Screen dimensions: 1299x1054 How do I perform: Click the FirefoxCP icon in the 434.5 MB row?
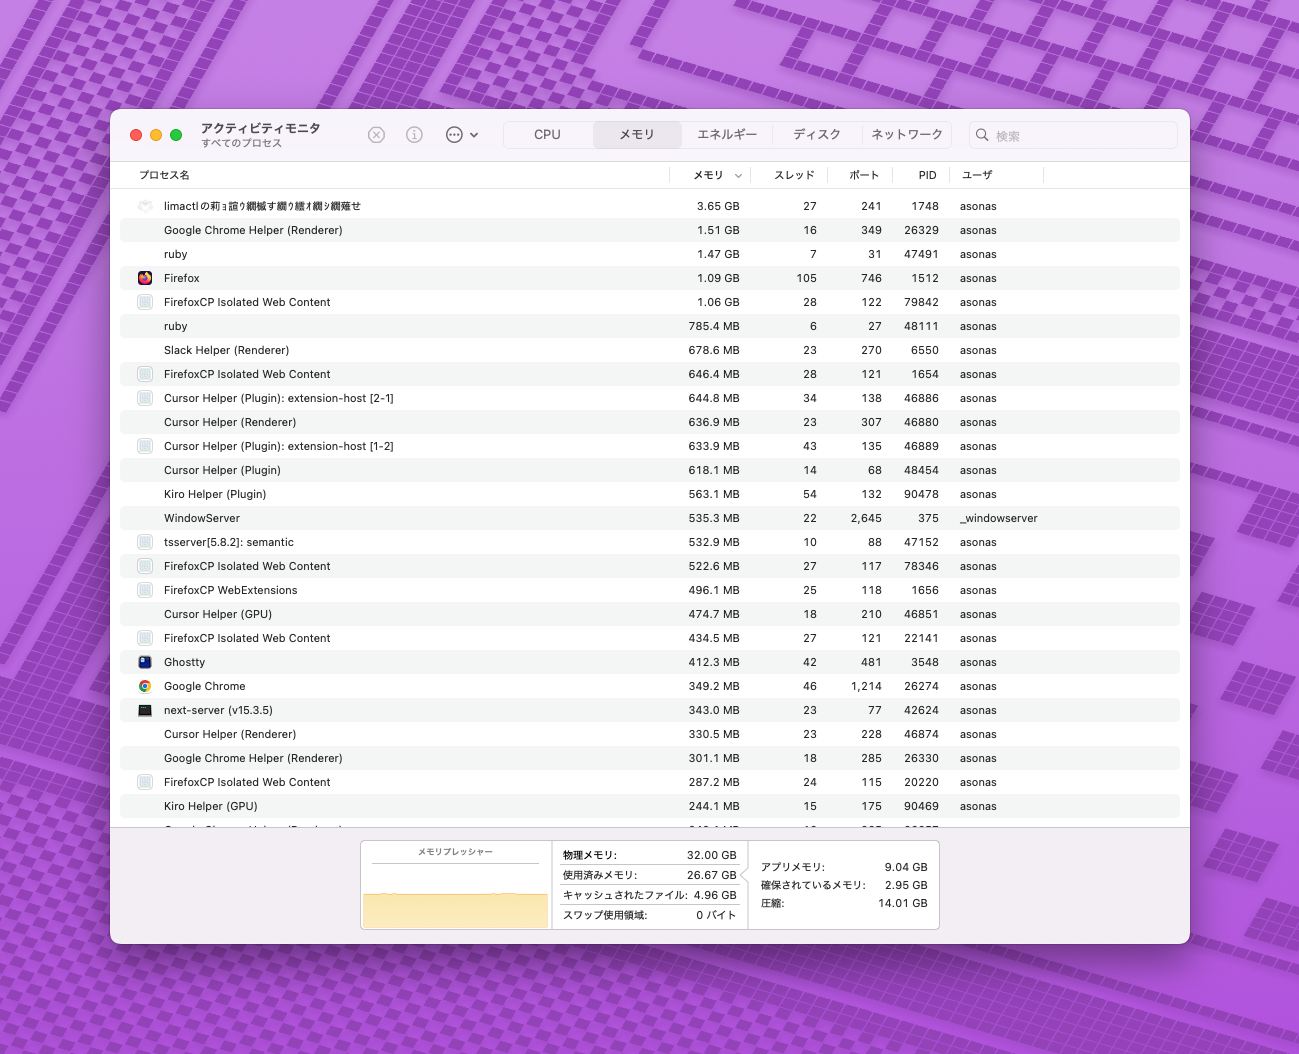145,638
